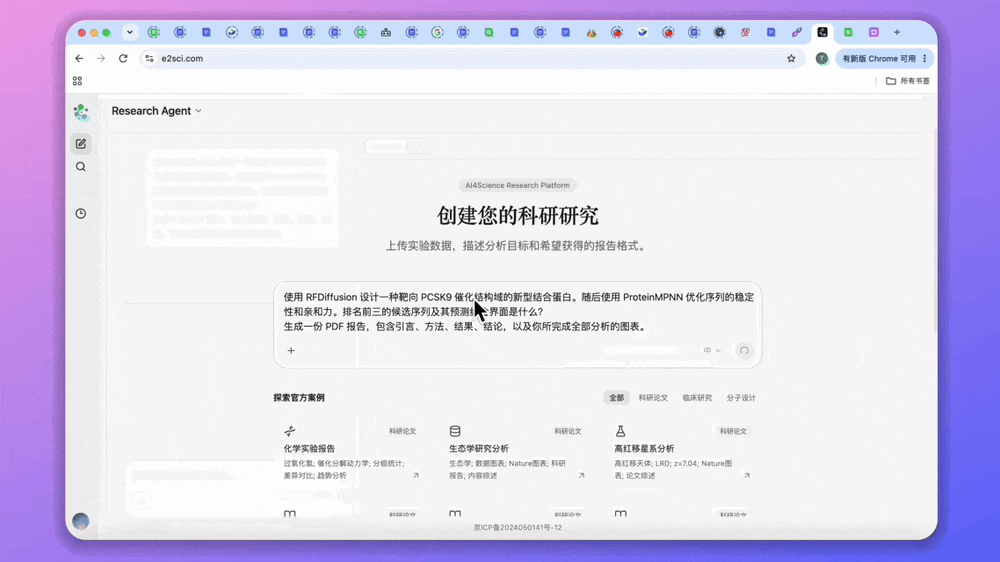1000x562 pixels.
Task: View site information icon beside the URL
Action: point(149,58)
